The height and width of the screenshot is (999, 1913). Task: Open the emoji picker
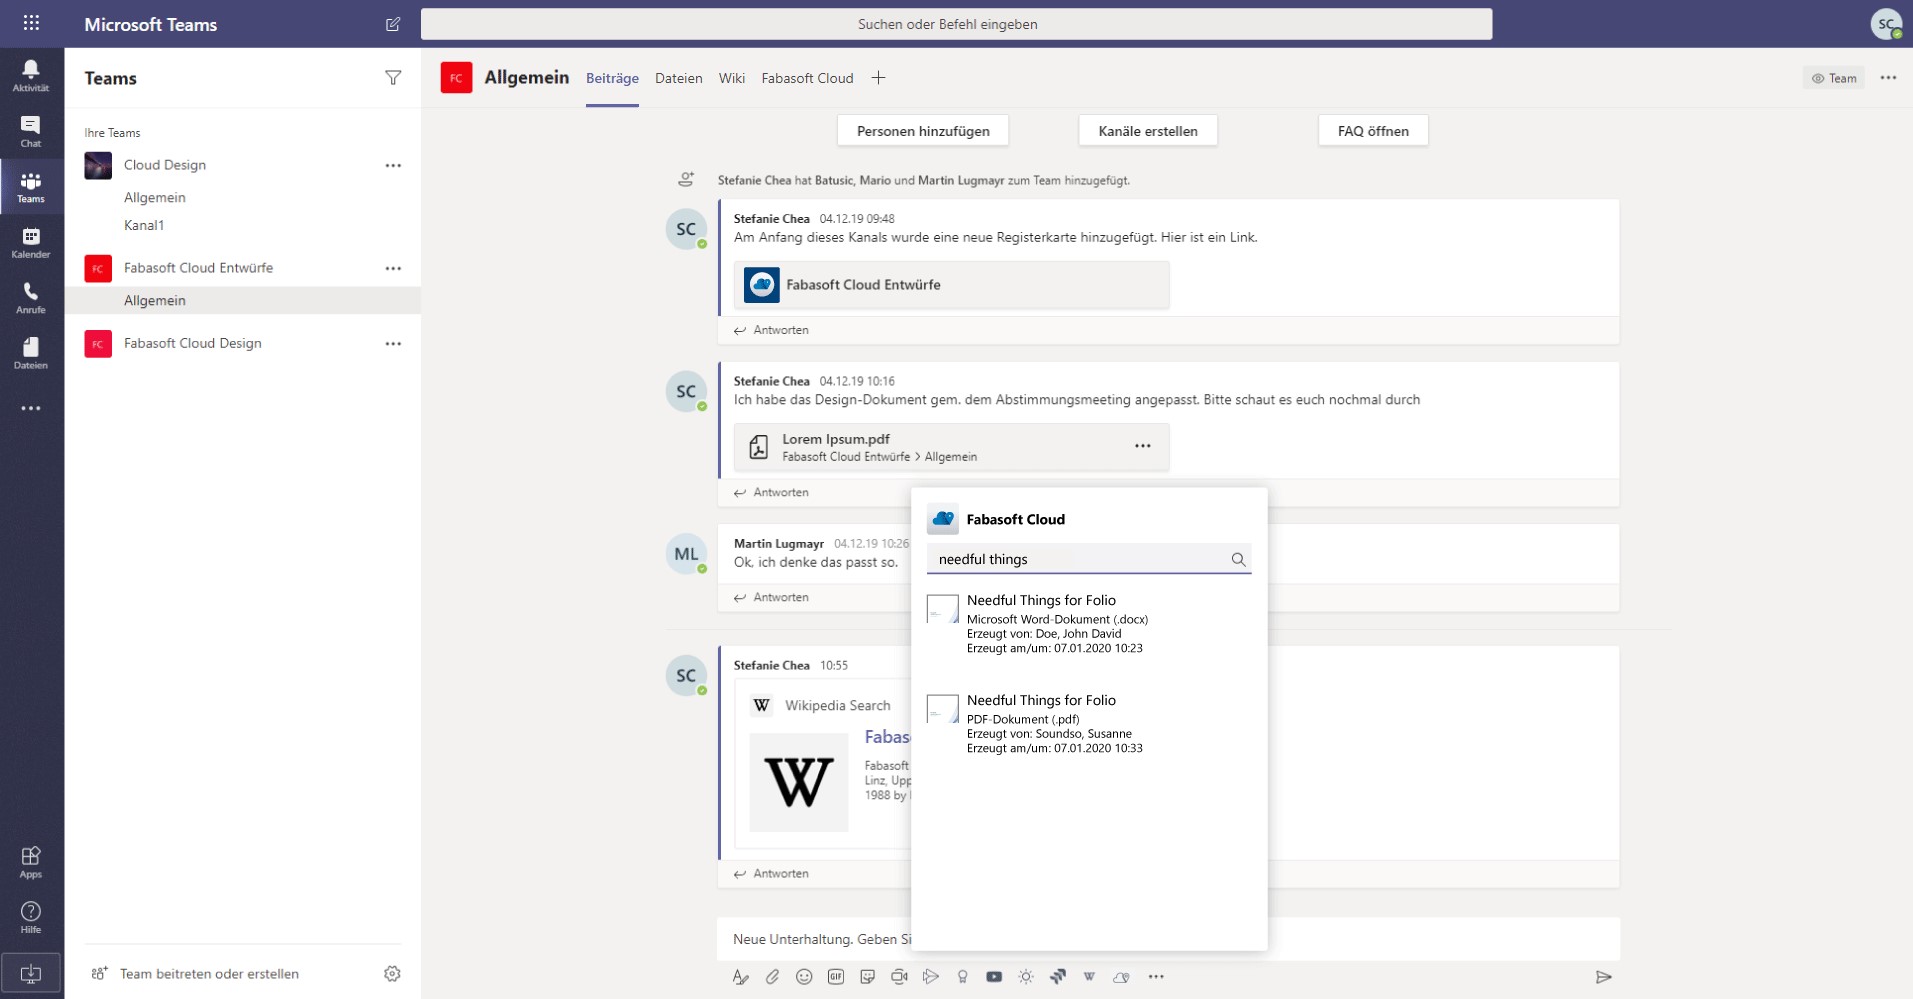coord(804,977)
